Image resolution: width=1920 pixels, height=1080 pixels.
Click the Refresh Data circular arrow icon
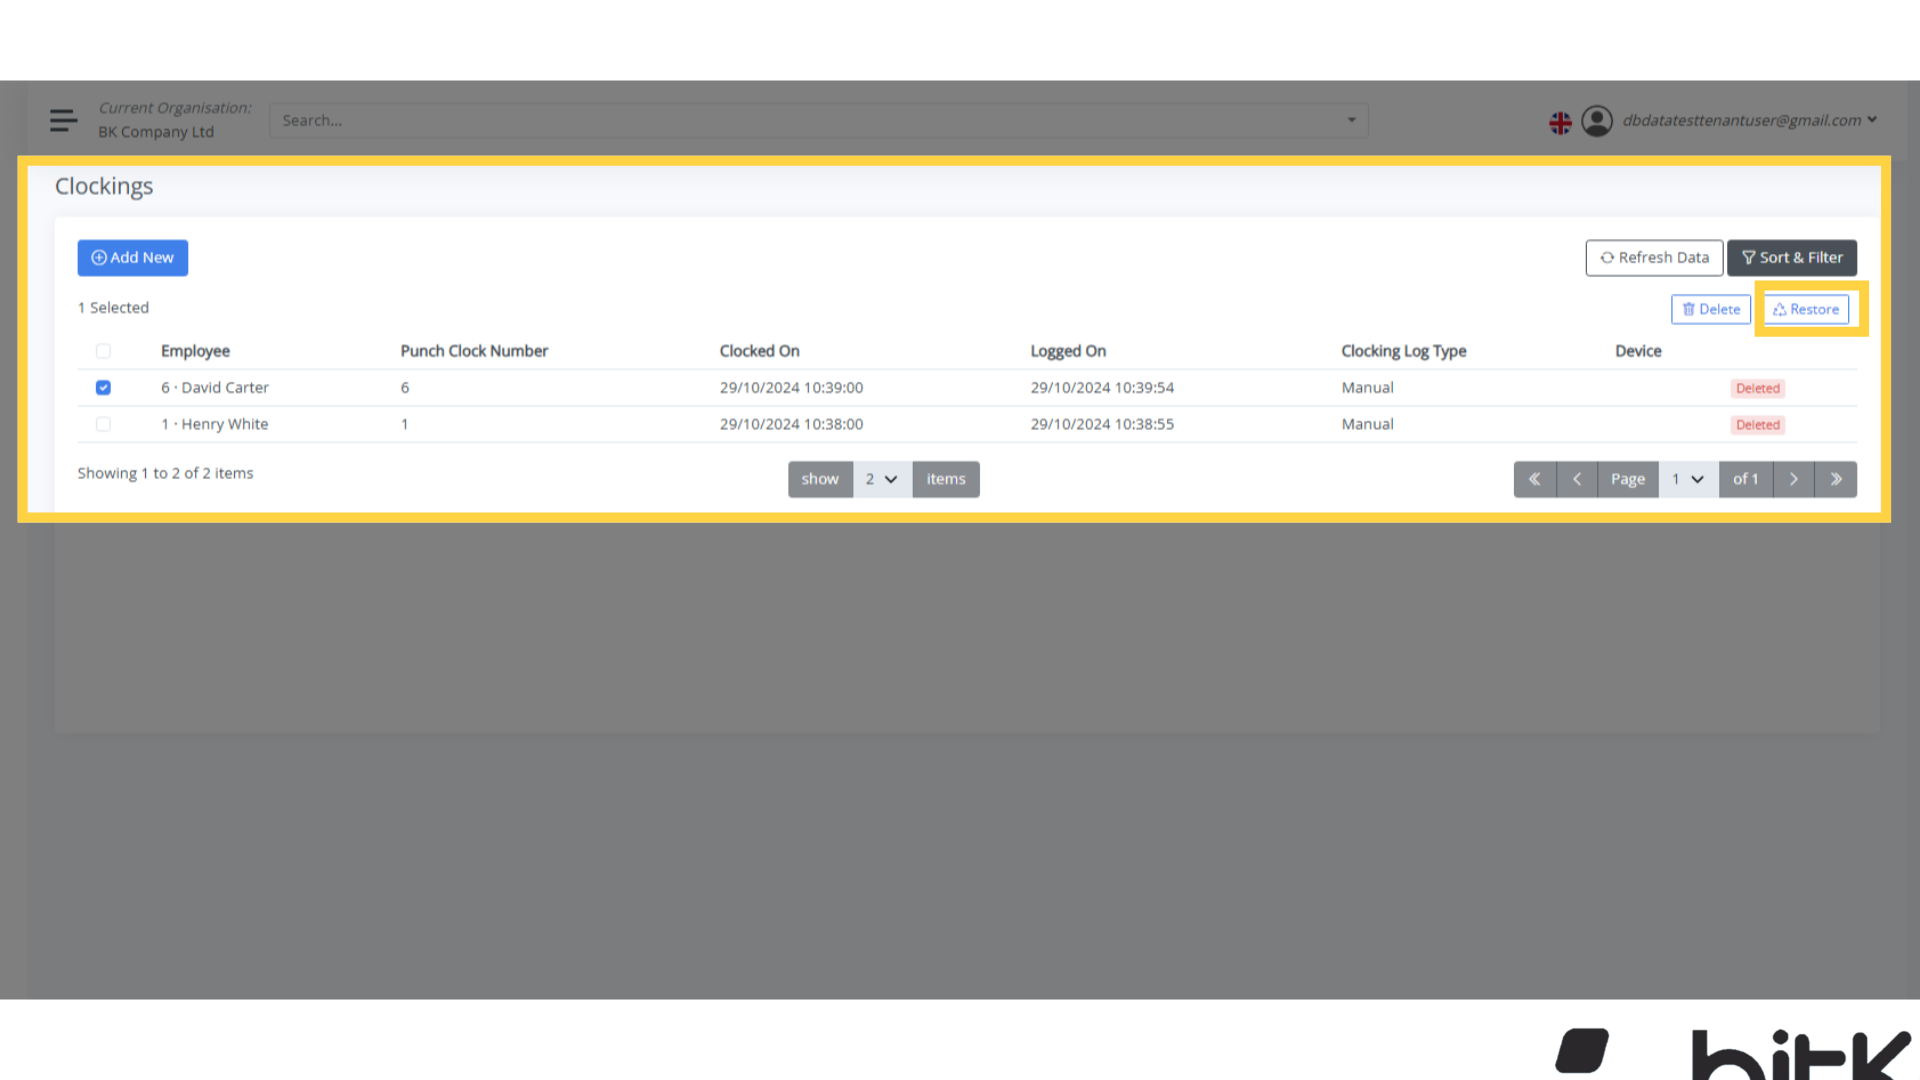1608,257
